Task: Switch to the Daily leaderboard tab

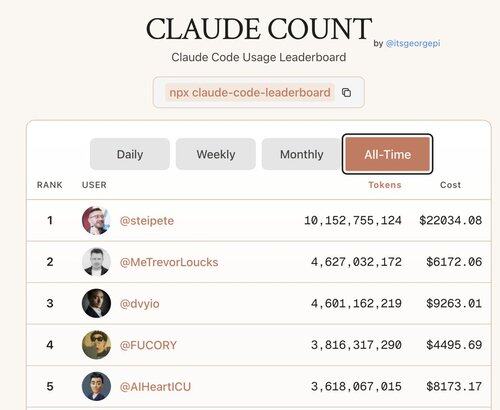Action: 130,154
